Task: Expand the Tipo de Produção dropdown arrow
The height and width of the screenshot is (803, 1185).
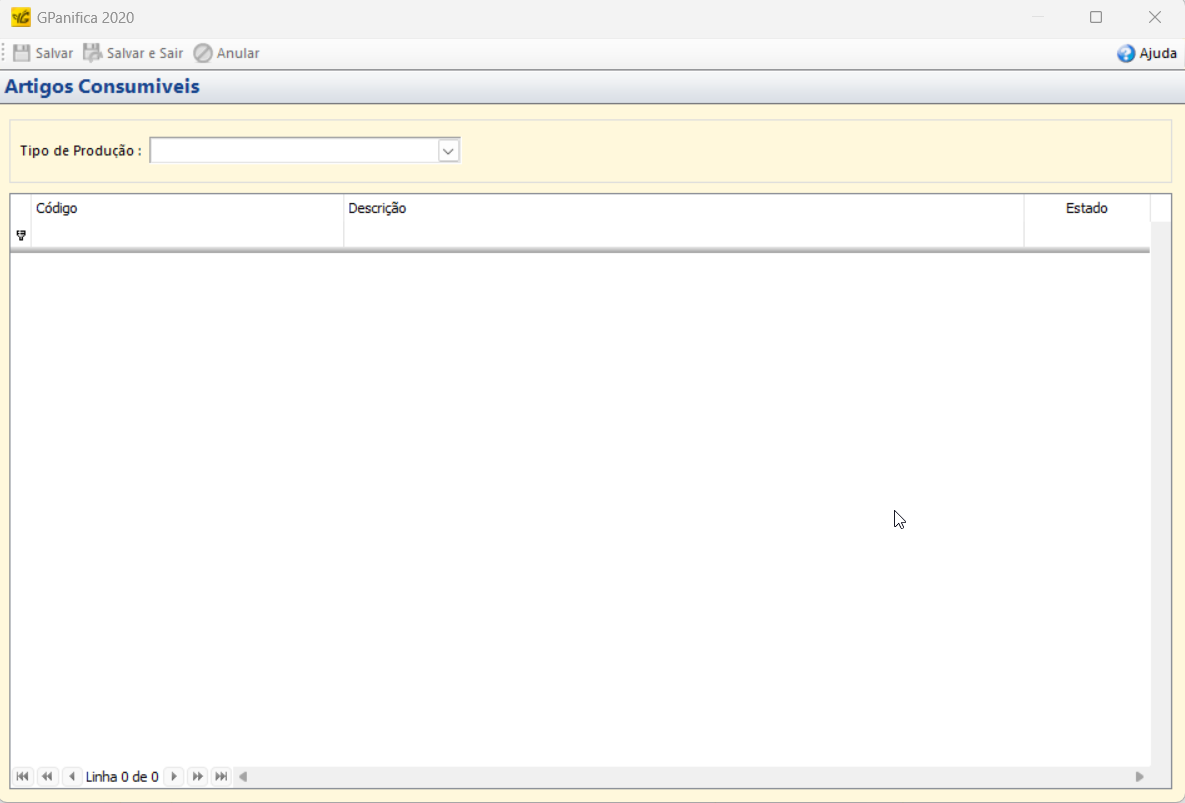Action: 449,150
